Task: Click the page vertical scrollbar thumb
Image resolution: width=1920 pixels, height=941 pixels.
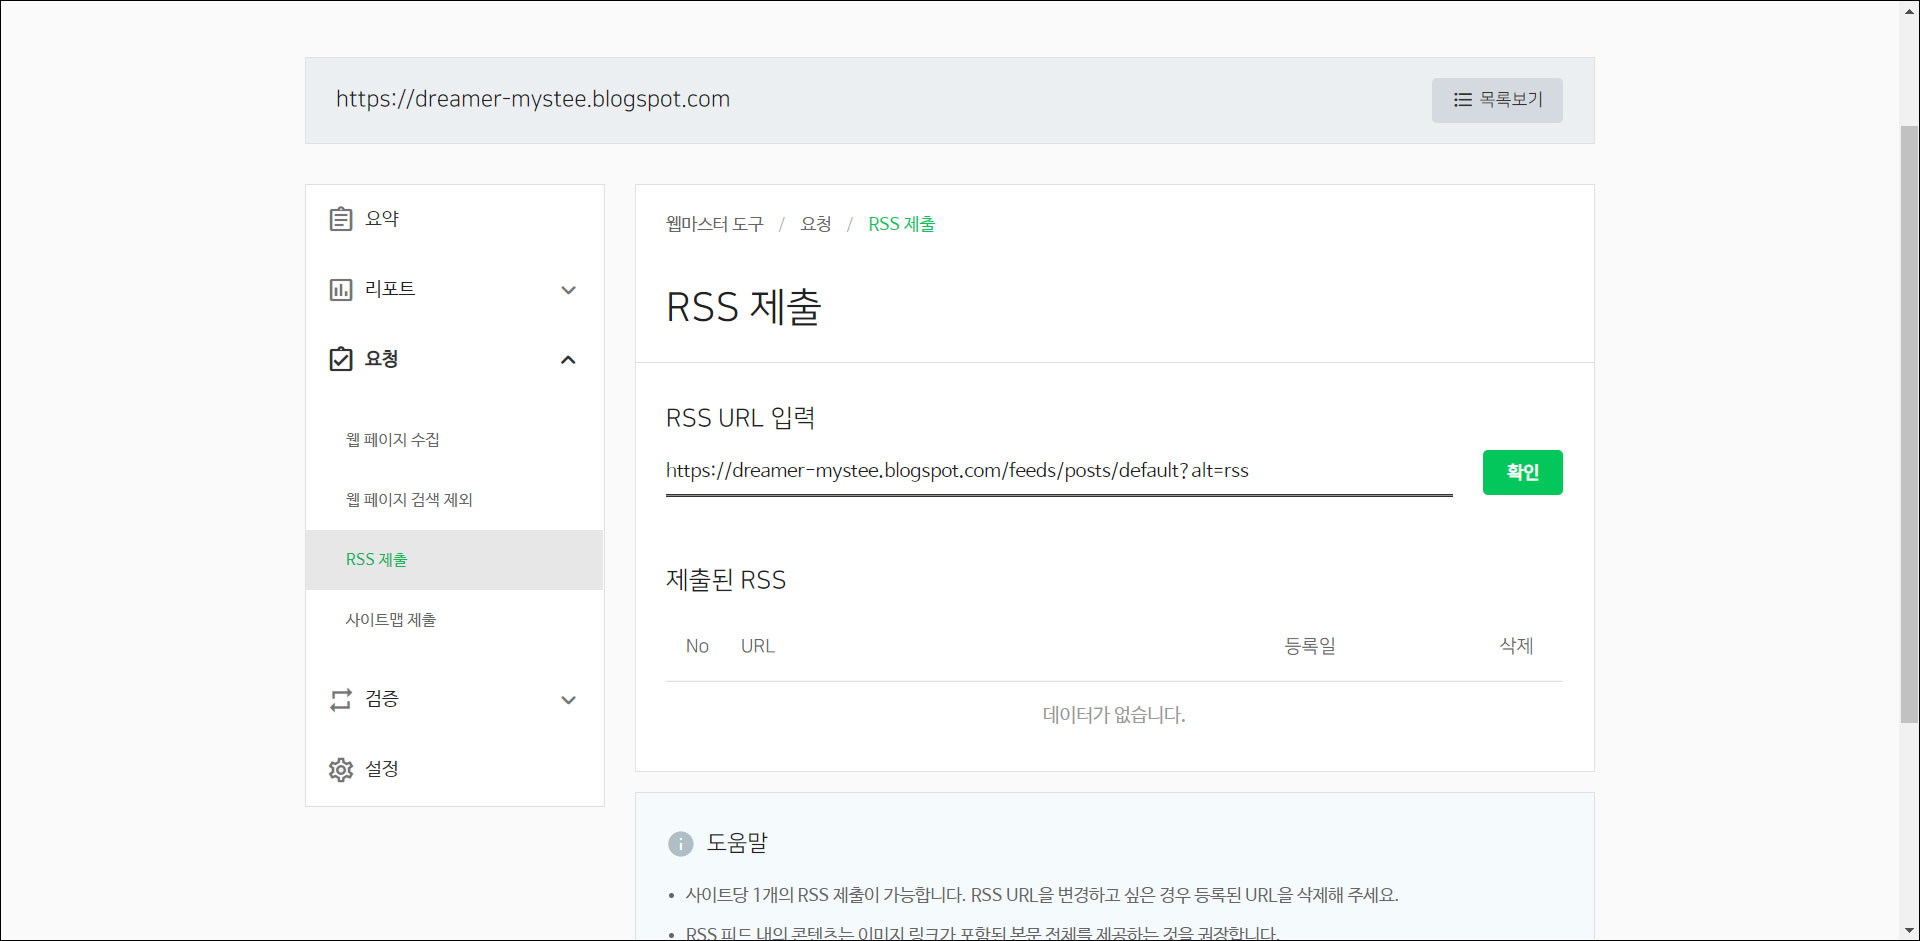Action: tap(1909, 424)
